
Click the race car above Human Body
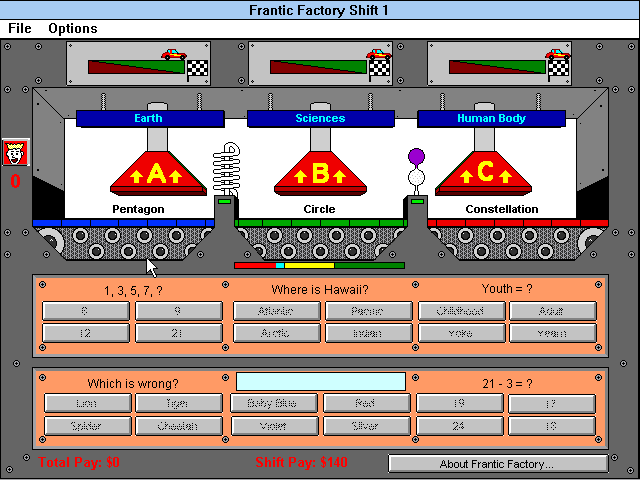(558, 55)
